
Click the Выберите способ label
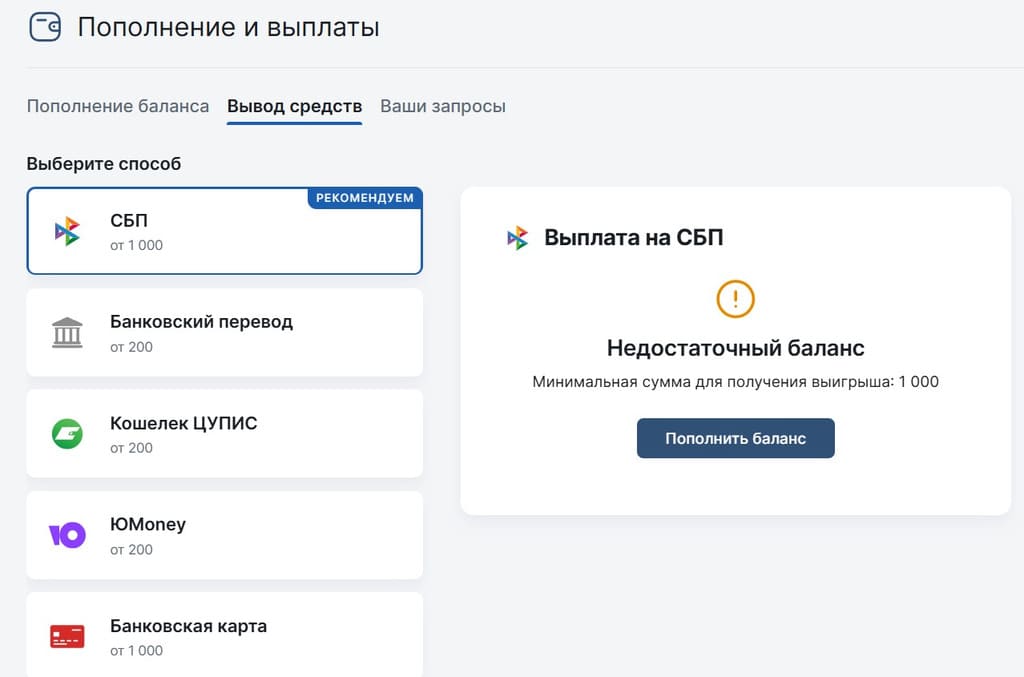point(104,163)
